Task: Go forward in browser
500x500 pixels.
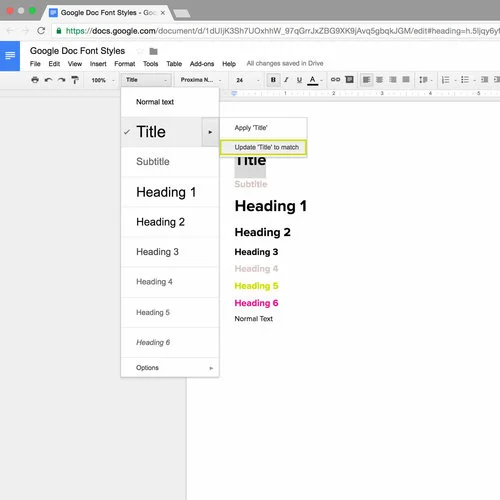Action: (25, 31)
